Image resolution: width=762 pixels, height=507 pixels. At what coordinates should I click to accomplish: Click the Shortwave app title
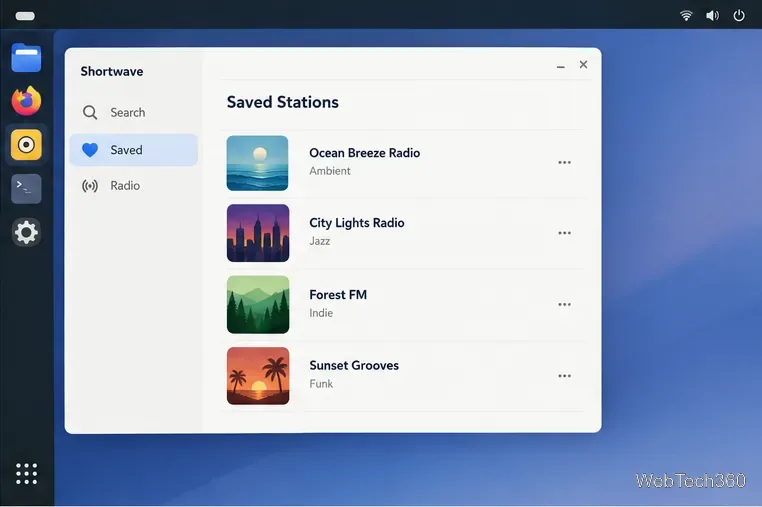tap(112, 71)
